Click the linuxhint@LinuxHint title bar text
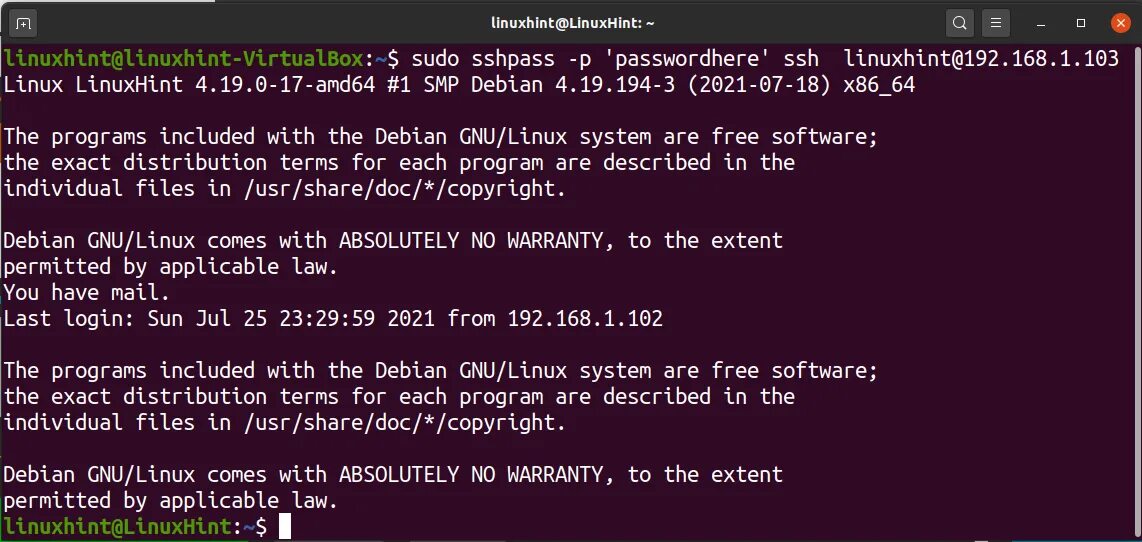The height and width of the screenshot is (542, 1142). pyautogui.click(x=572, y=22)
